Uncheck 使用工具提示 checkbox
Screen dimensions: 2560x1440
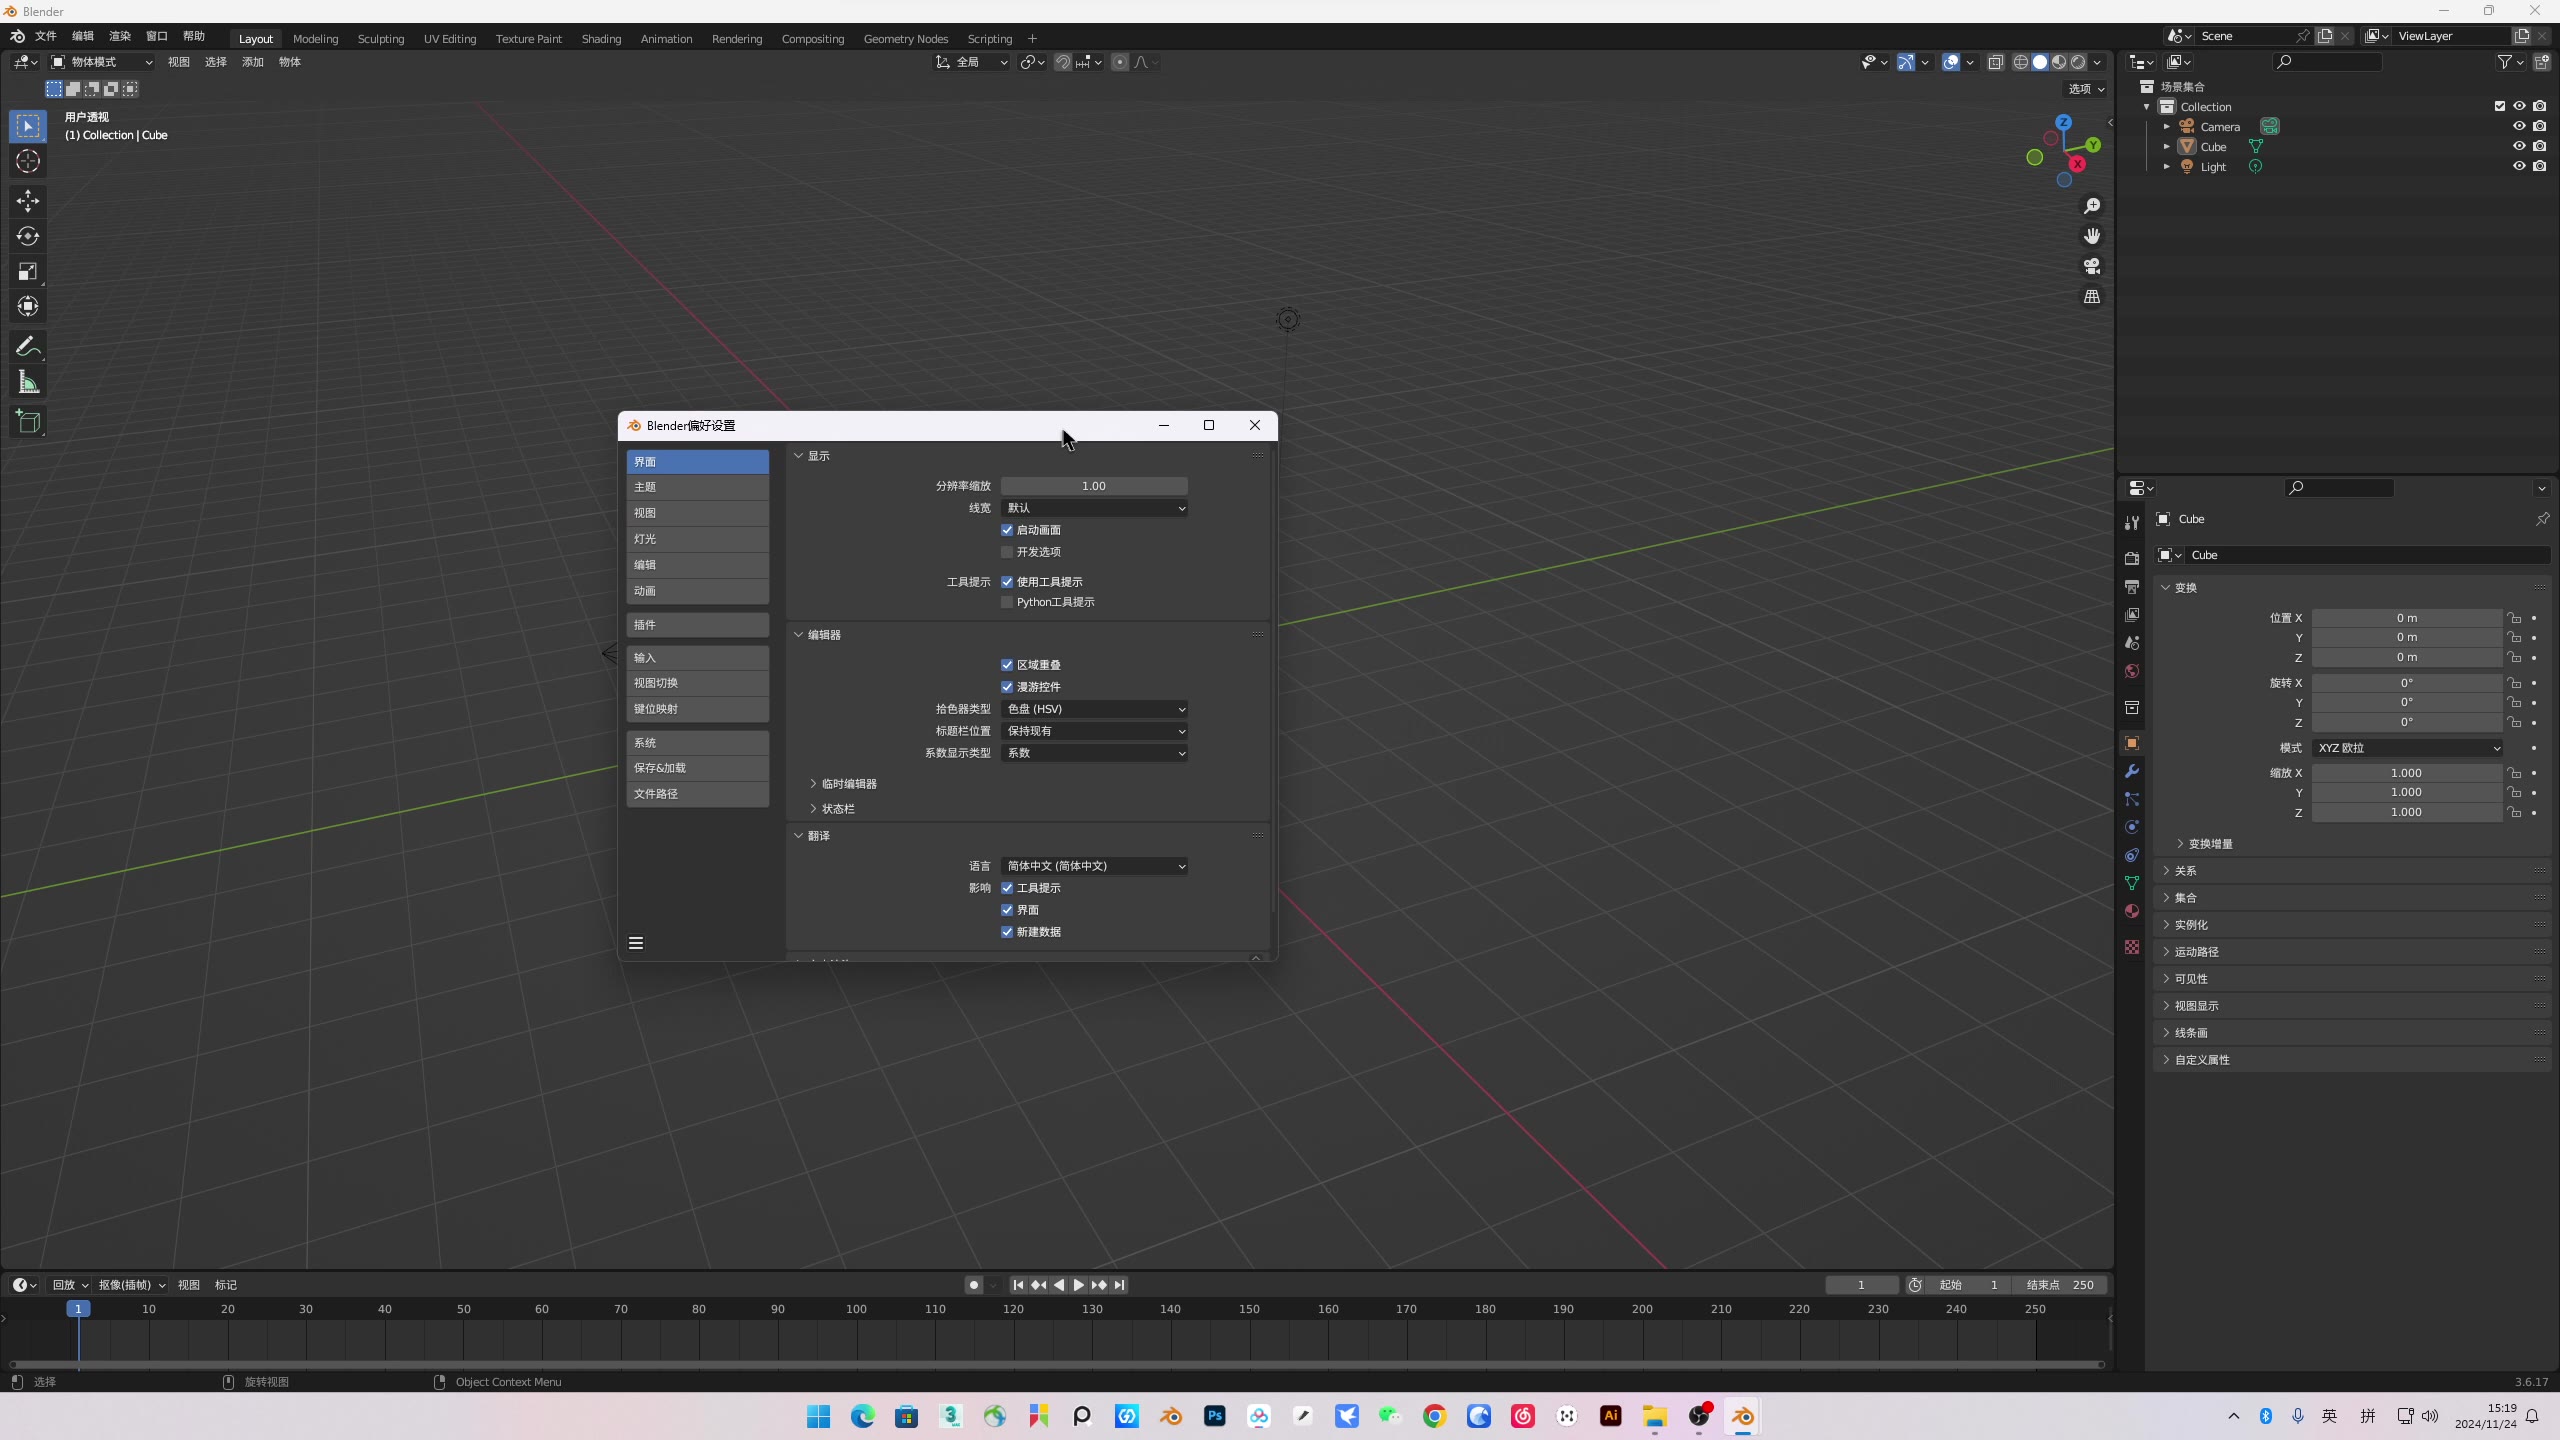click(1007, 582)
